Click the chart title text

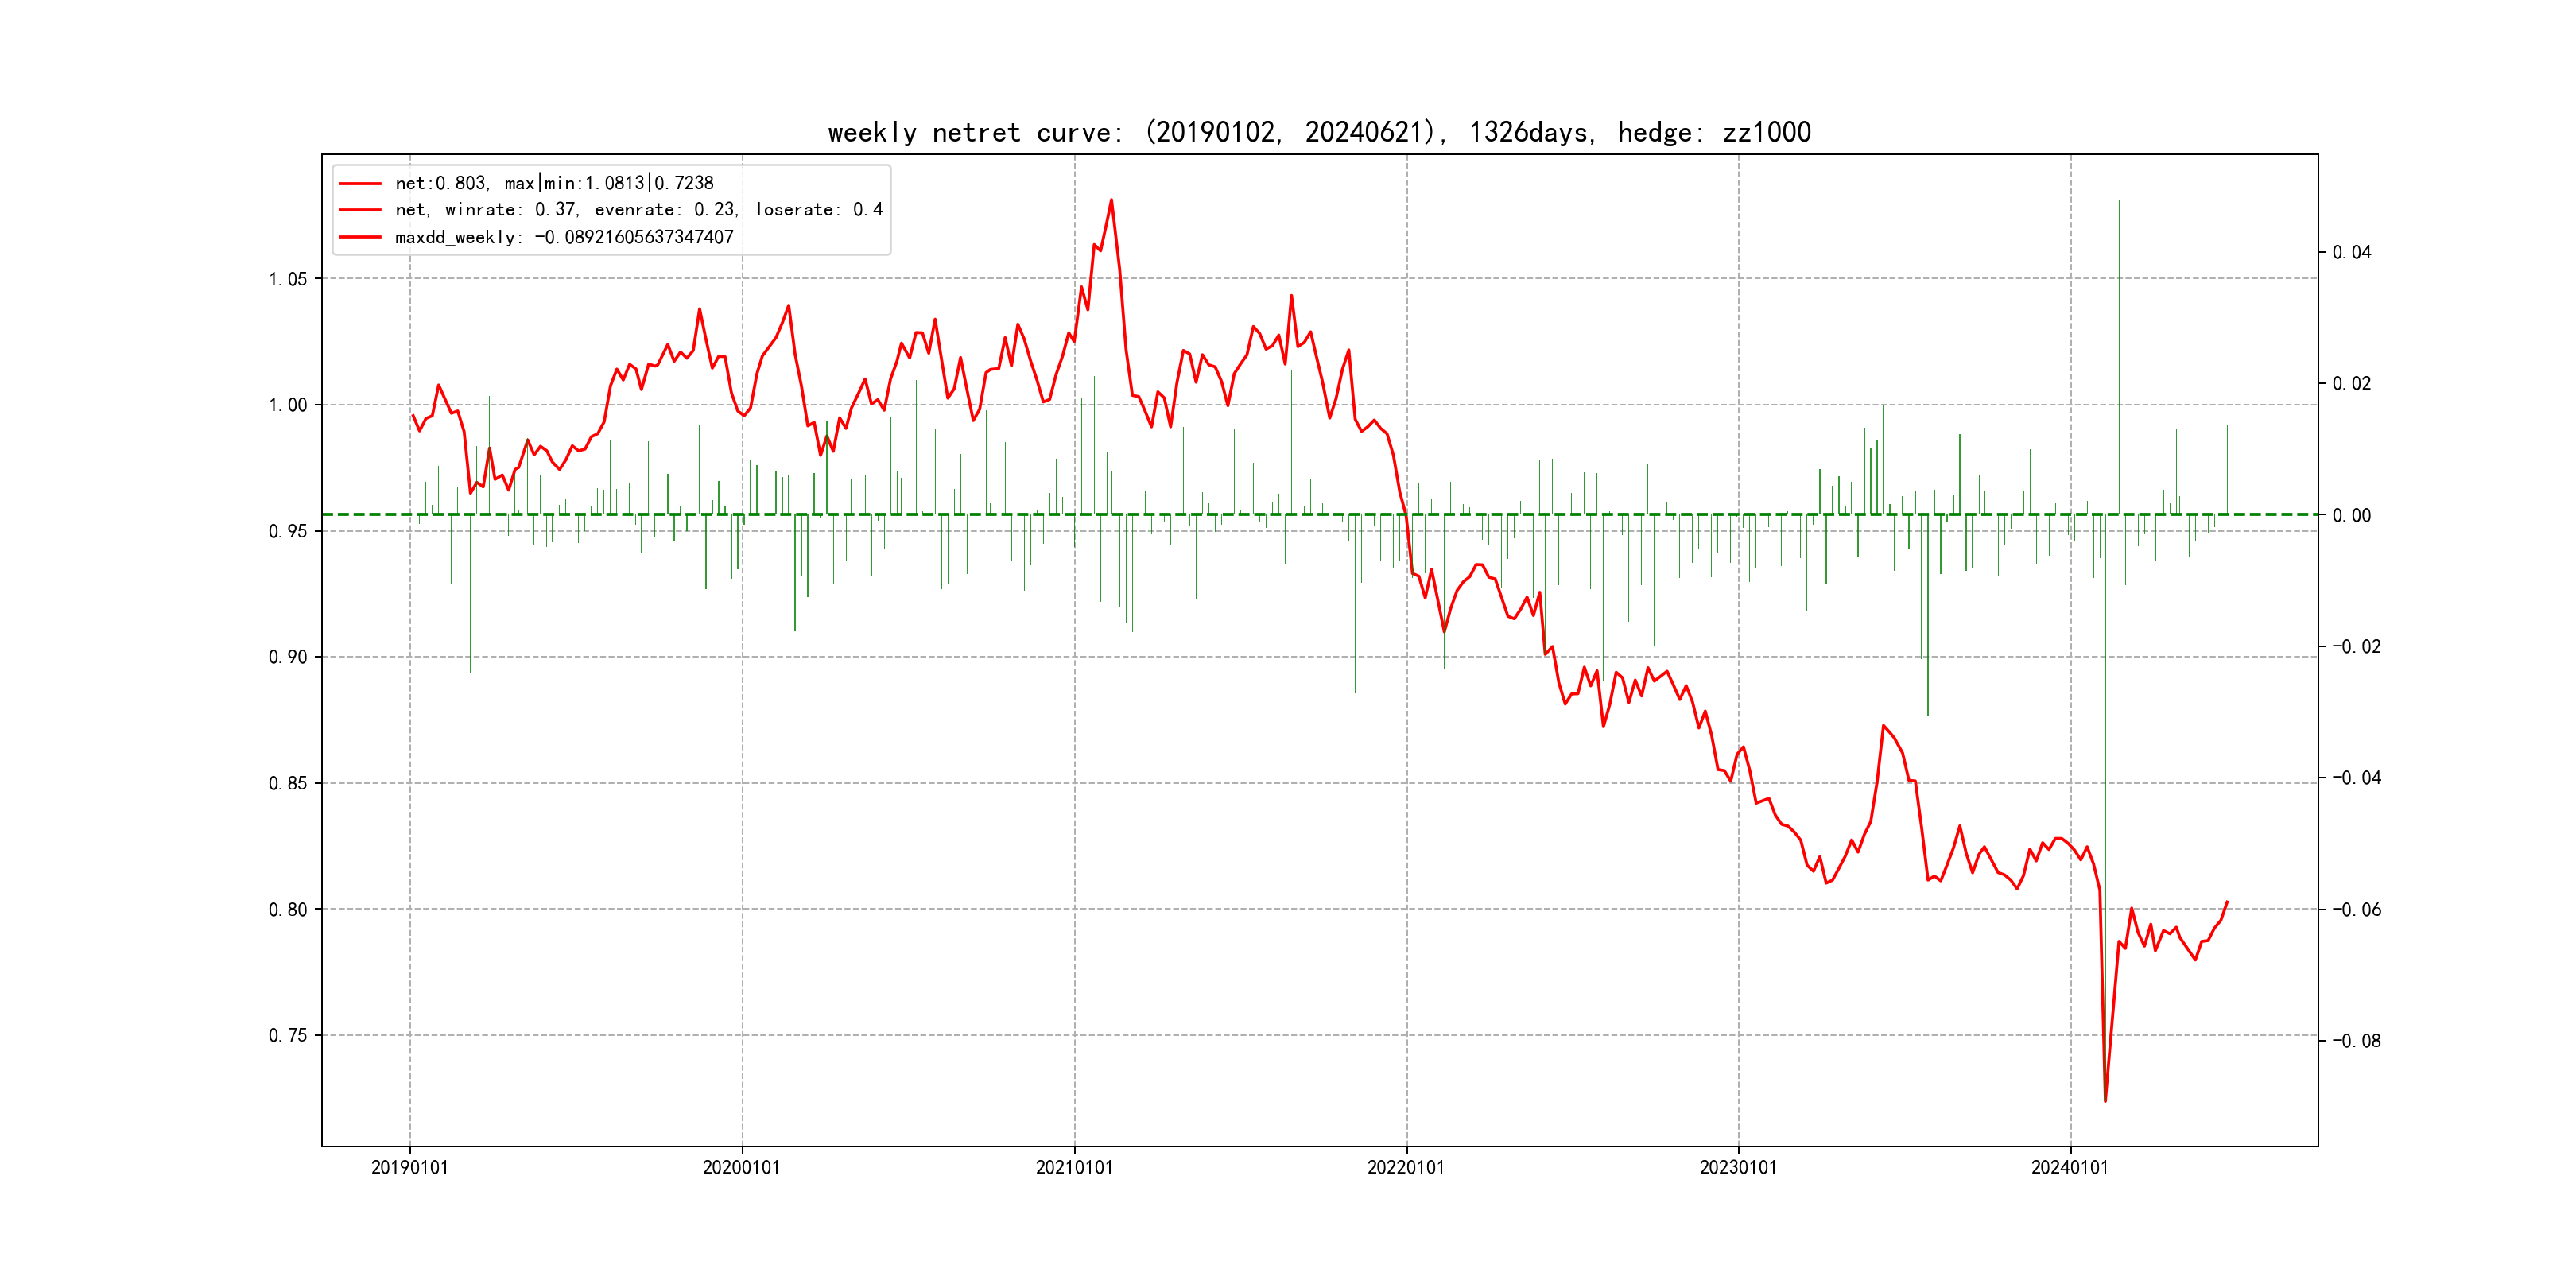pos(1319,132)
